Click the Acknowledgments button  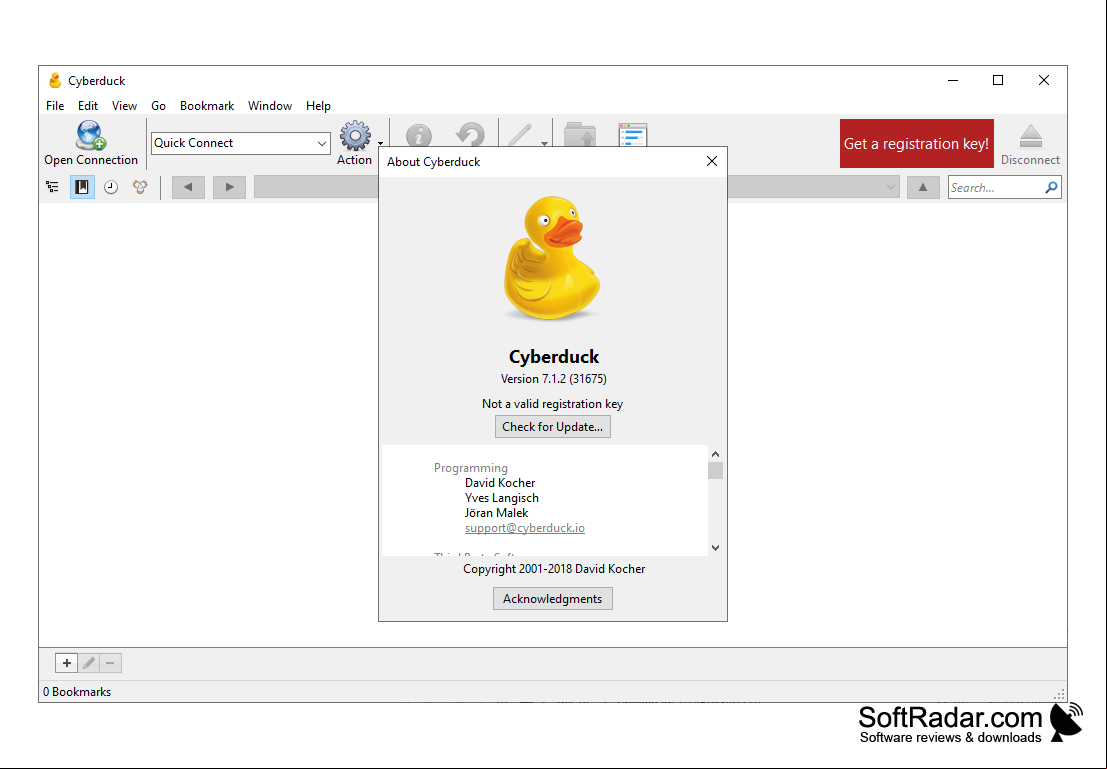pyautogui.click(x=553, y=599)
